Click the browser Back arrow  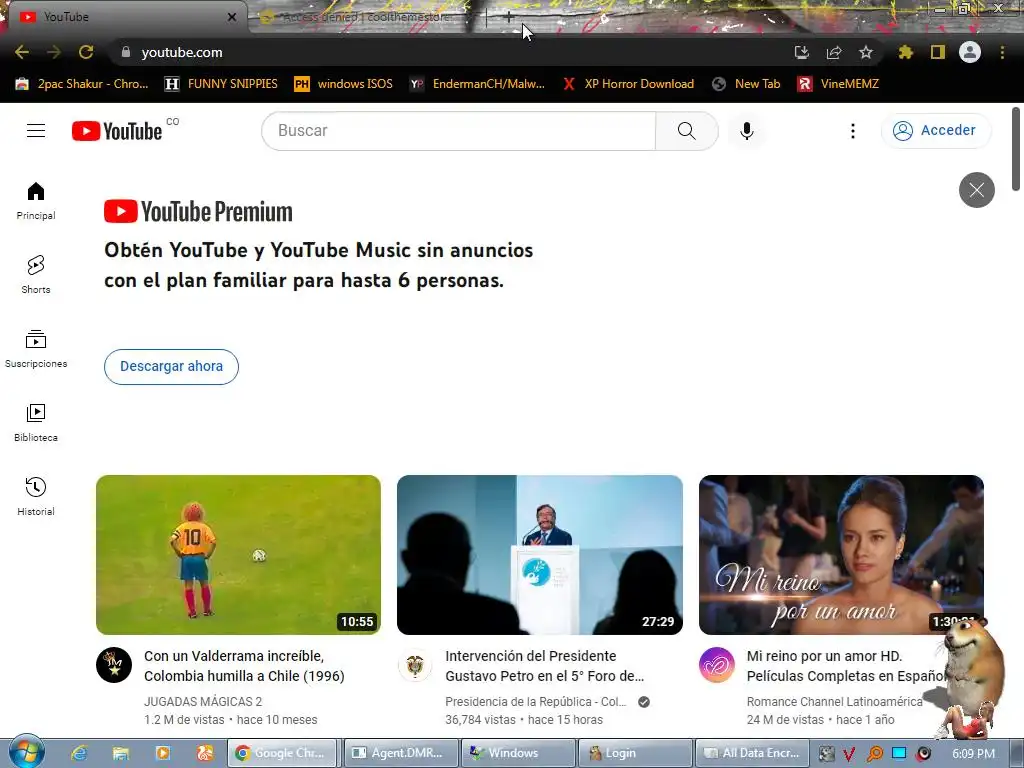tap(22, 52)
